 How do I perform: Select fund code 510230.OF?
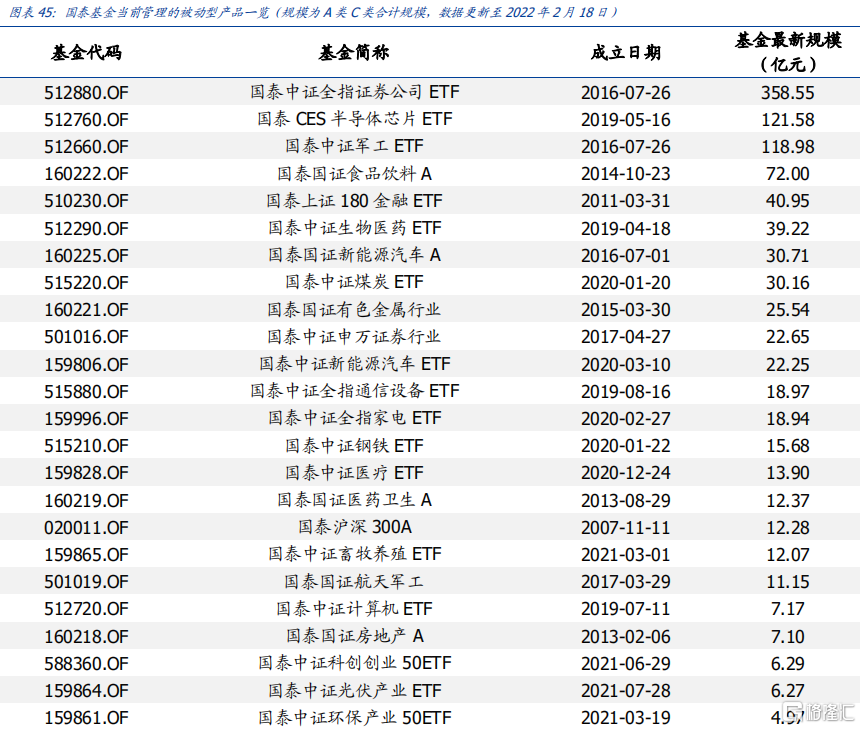click(86, 201)
